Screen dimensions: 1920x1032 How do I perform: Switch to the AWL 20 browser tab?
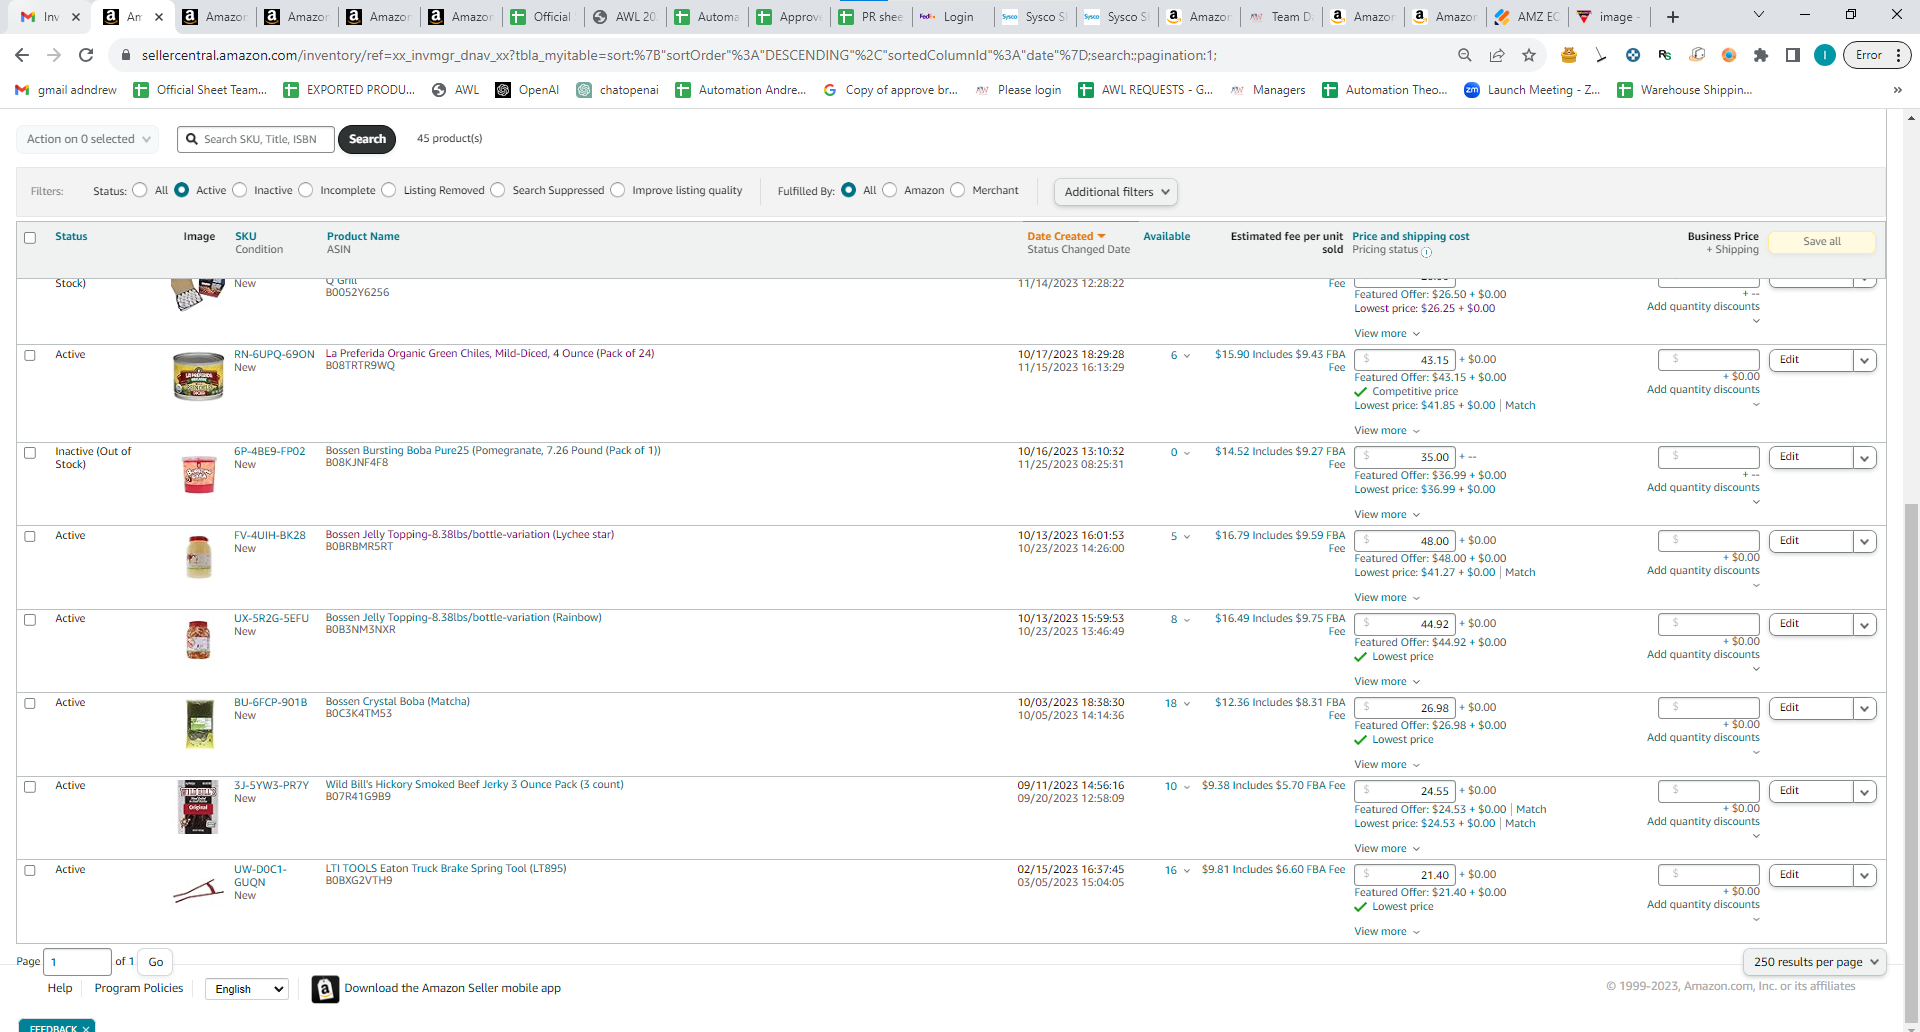pos(626,17)
